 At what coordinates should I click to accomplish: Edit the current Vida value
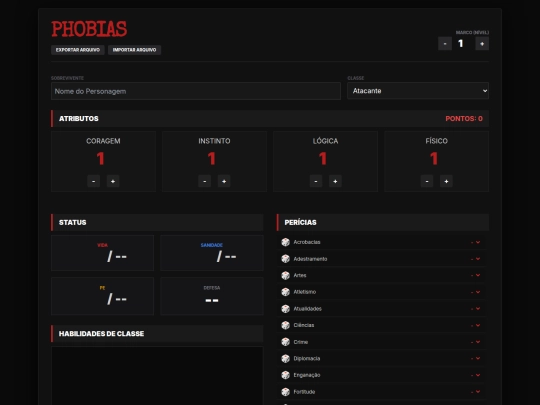[x=92, y=256]
